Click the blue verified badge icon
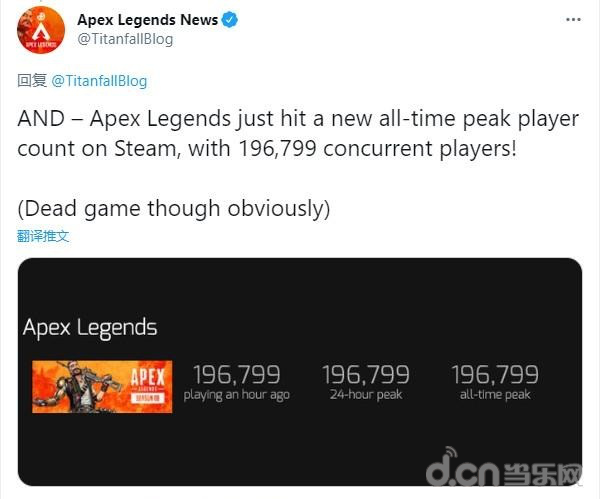 pyautogui.click(x=230, y=20)
